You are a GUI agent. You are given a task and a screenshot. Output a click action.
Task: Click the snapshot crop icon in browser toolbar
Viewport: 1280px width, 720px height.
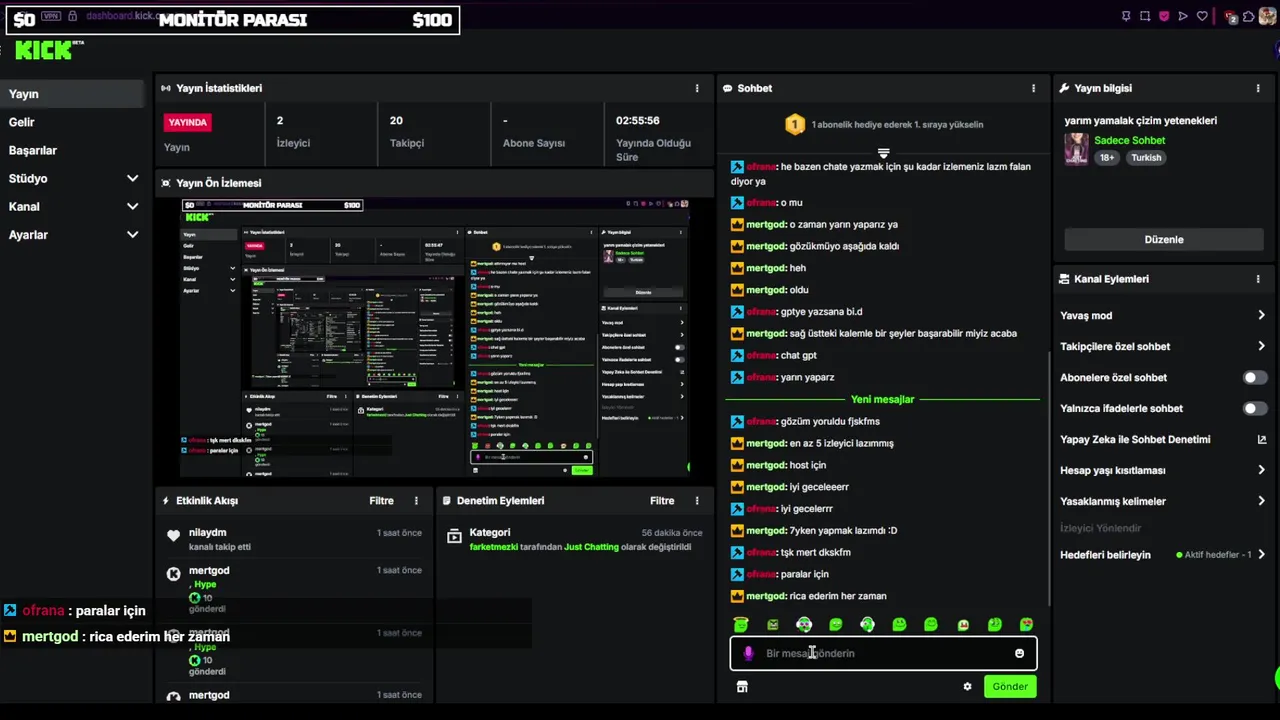1145,16
